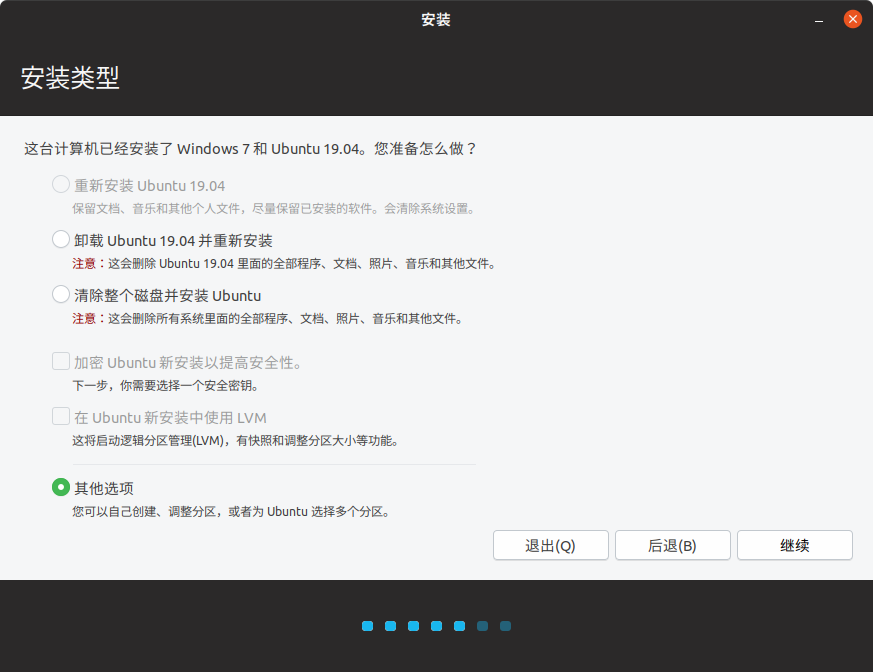
Task: Click the warning about deleting all systems' files
Action: [x=268, y=318]
